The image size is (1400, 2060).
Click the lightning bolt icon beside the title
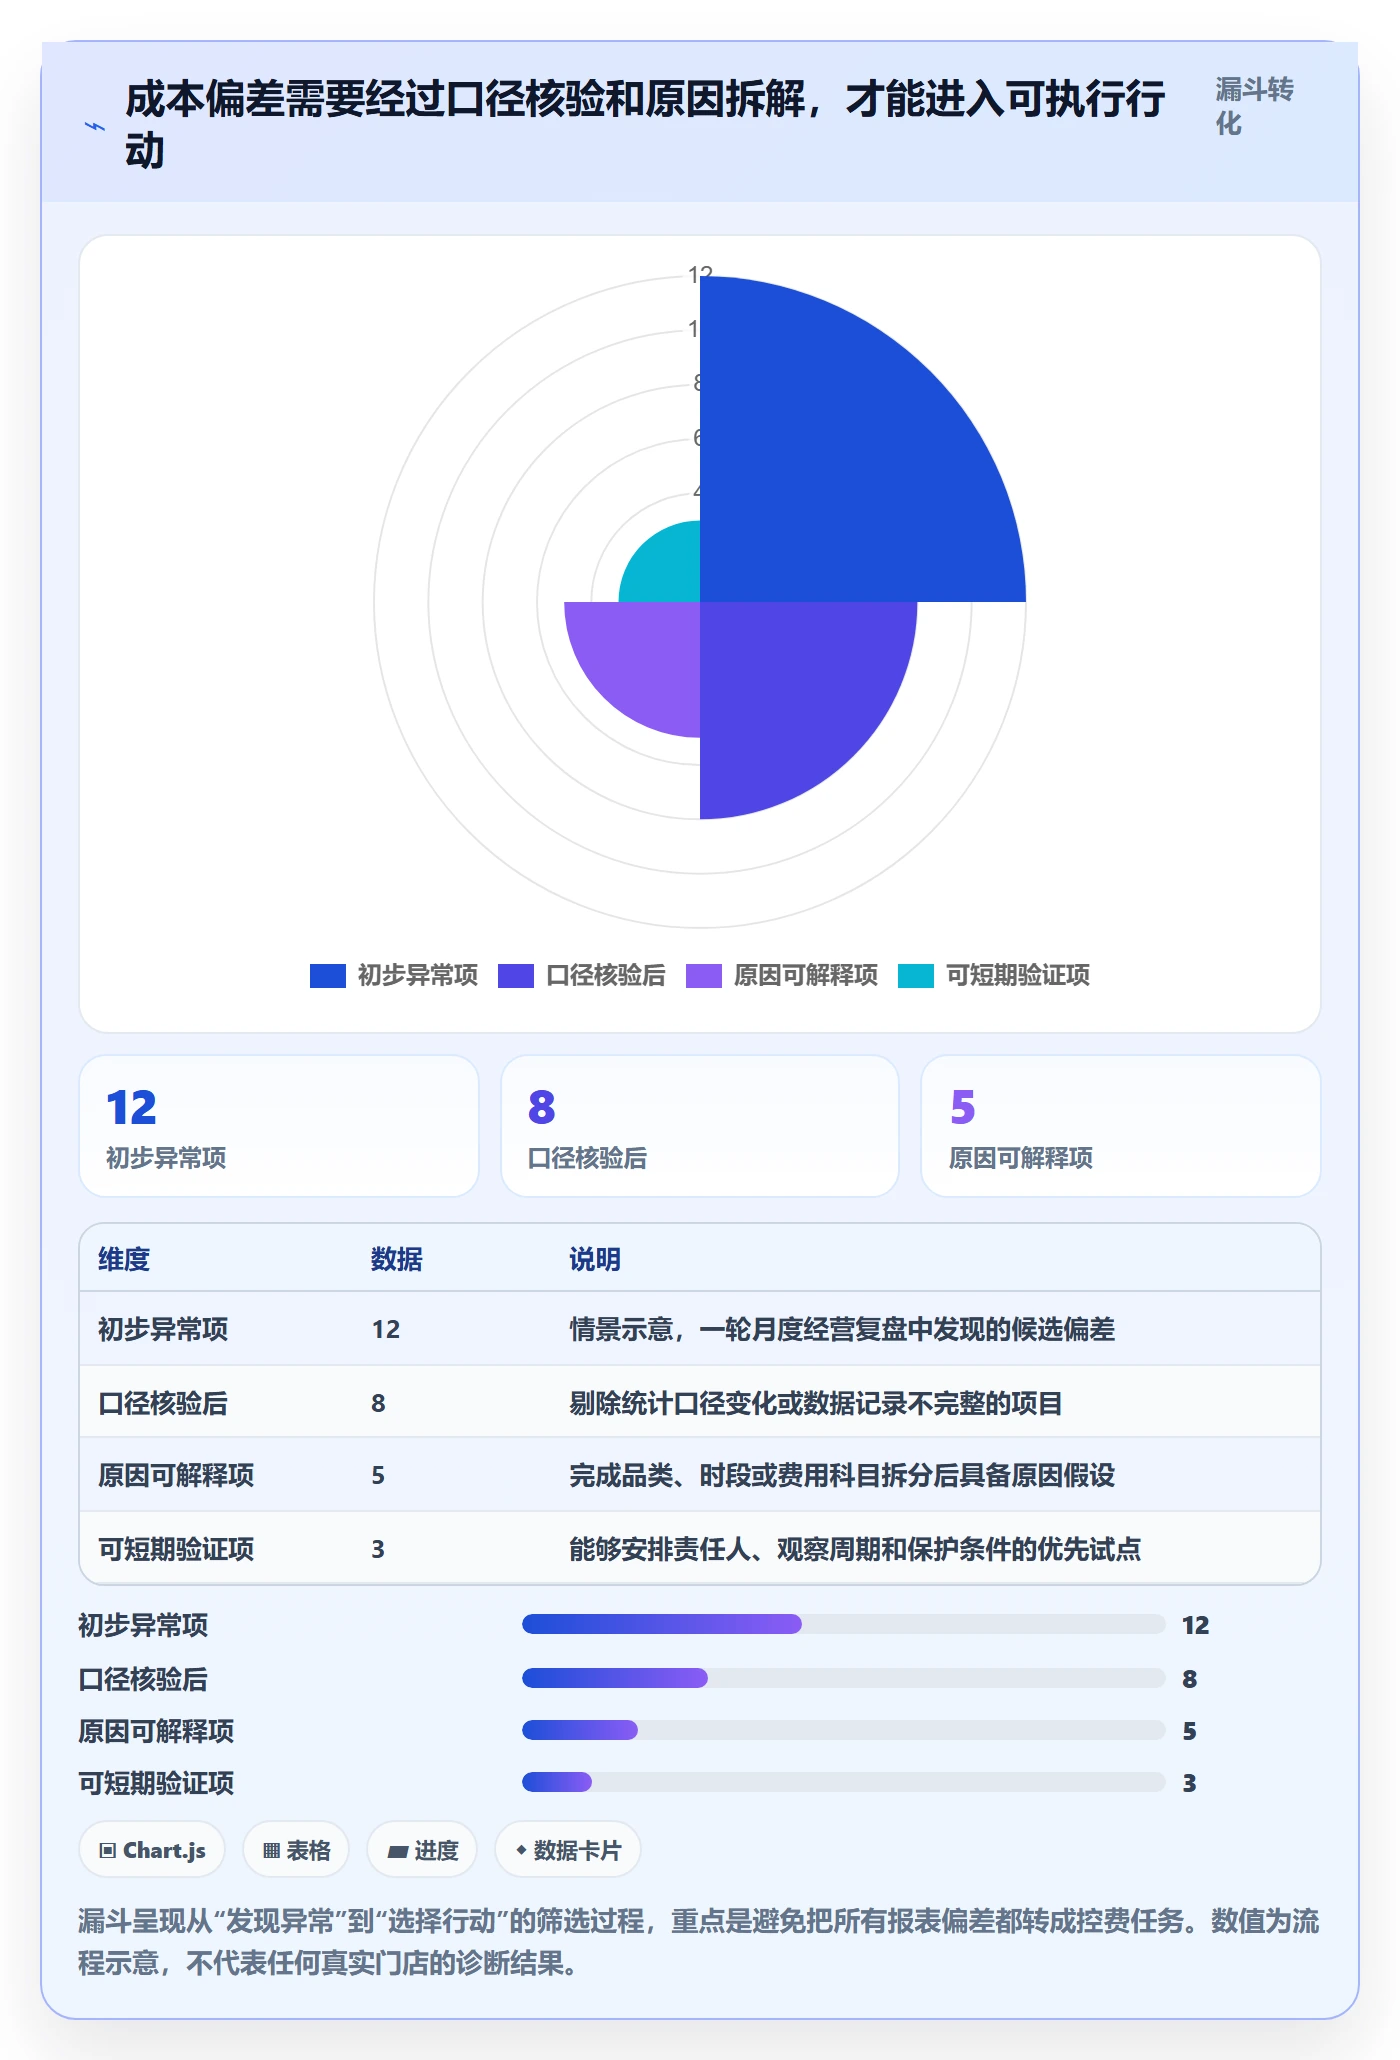point(95,126)
